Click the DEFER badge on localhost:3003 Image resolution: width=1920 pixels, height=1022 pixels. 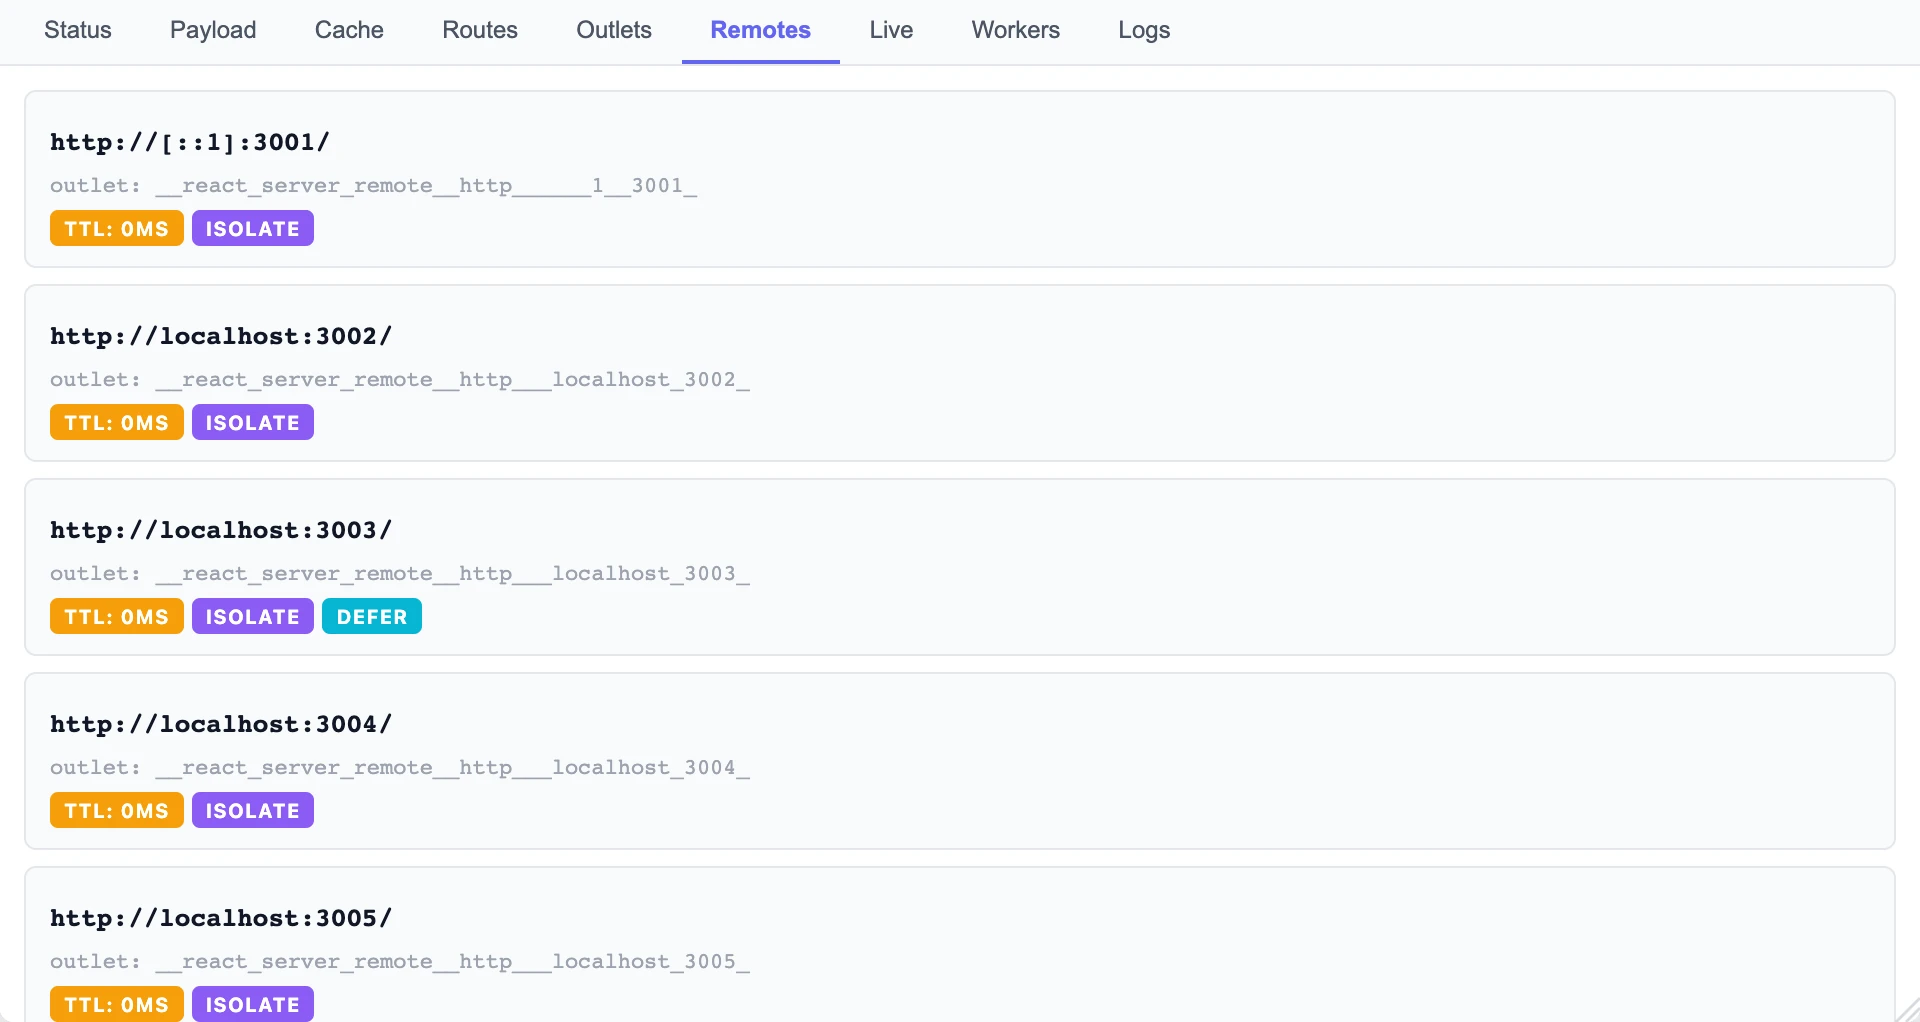point(372,617)
